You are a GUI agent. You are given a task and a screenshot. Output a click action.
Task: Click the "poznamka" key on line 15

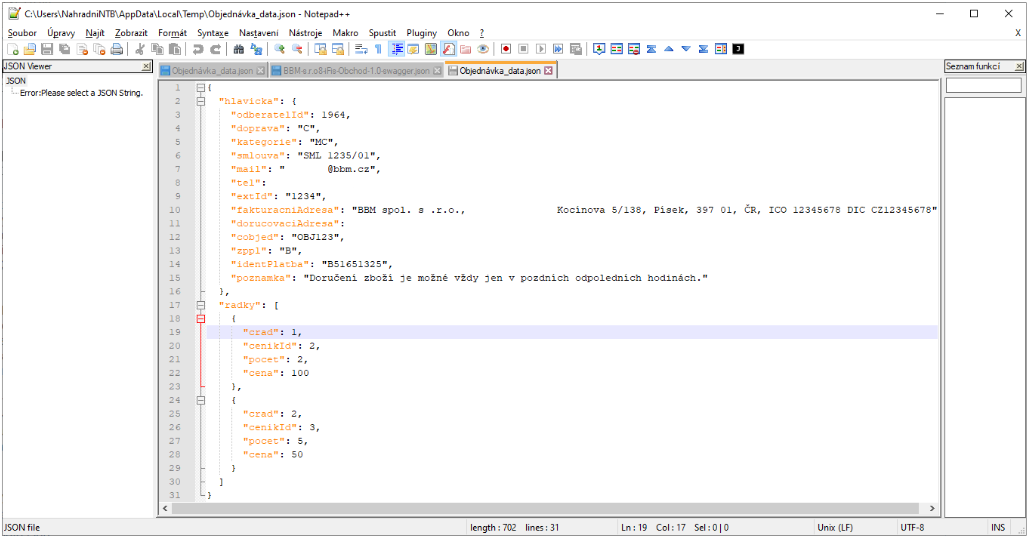[261, 278]
